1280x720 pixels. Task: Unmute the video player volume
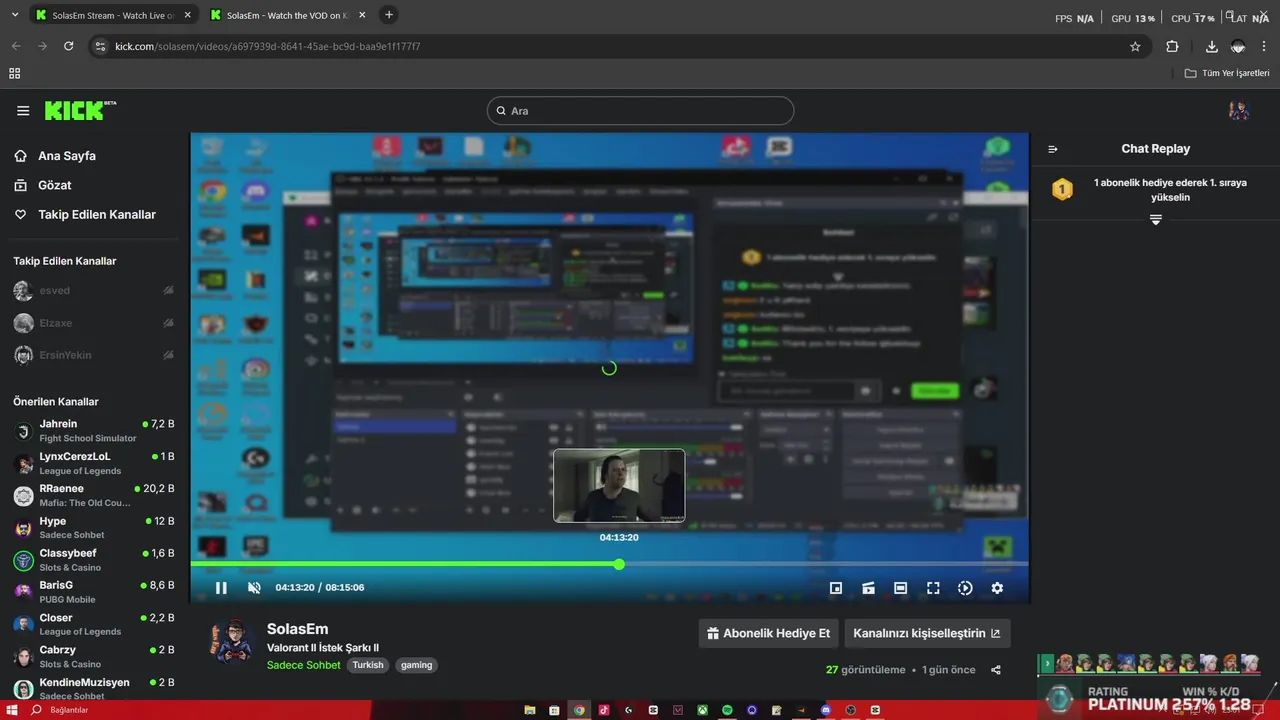[x=254, y=588]
